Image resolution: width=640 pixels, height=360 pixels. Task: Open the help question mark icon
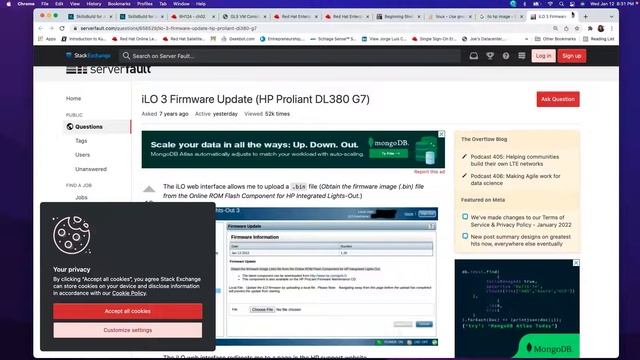pos(506,56)
